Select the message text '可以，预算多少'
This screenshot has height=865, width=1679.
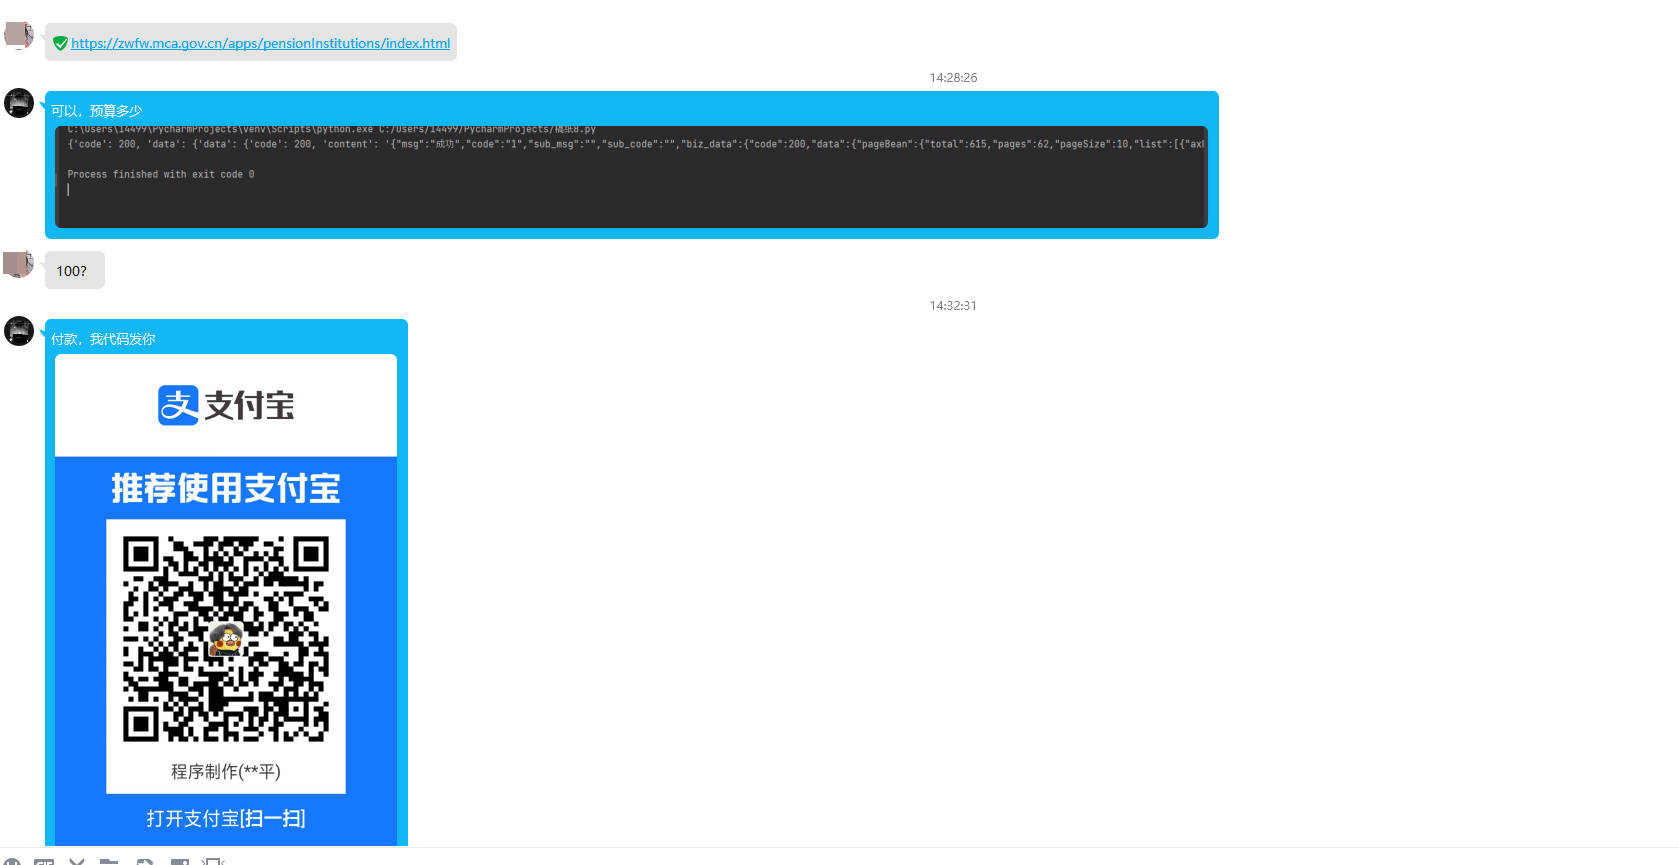(x=97, y=111)
